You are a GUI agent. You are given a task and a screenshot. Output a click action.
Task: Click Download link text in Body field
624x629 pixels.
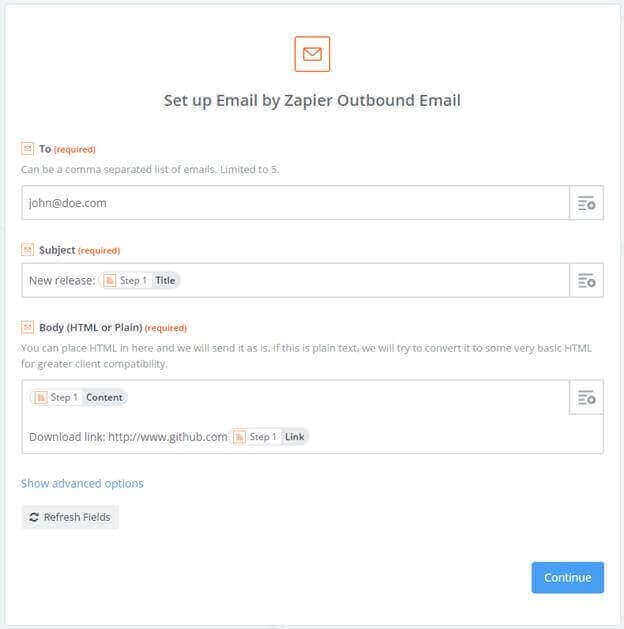pyautogui.click(x=67, y=437)
